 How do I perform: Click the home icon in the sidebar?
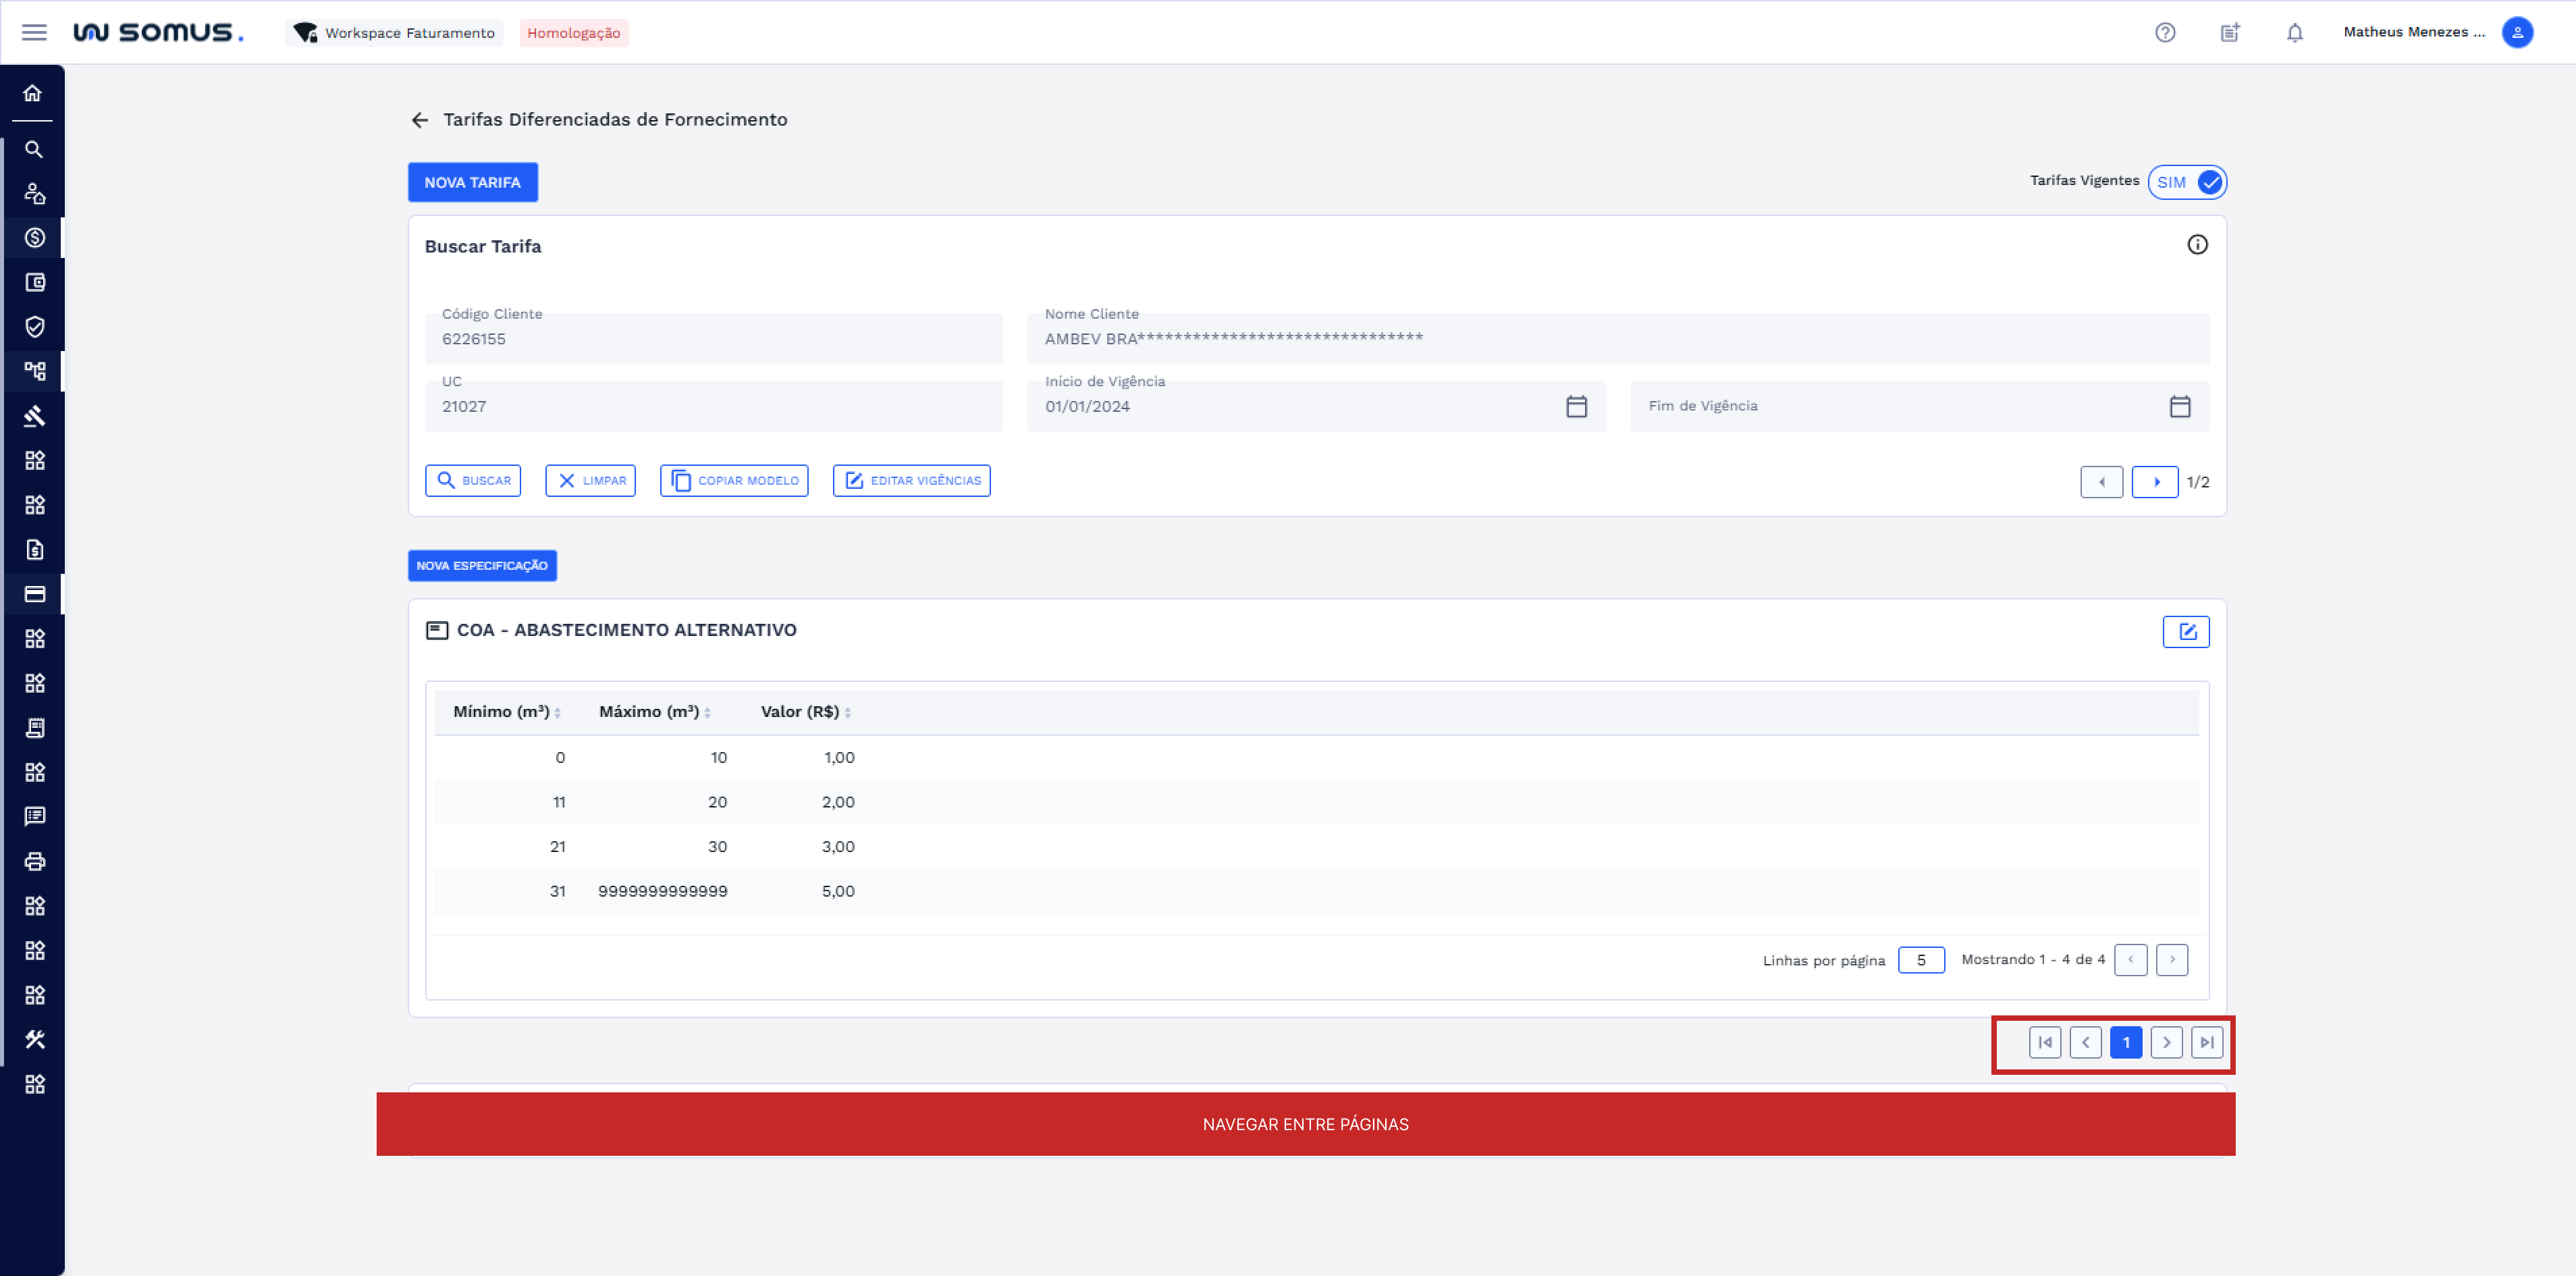(33, 93)
